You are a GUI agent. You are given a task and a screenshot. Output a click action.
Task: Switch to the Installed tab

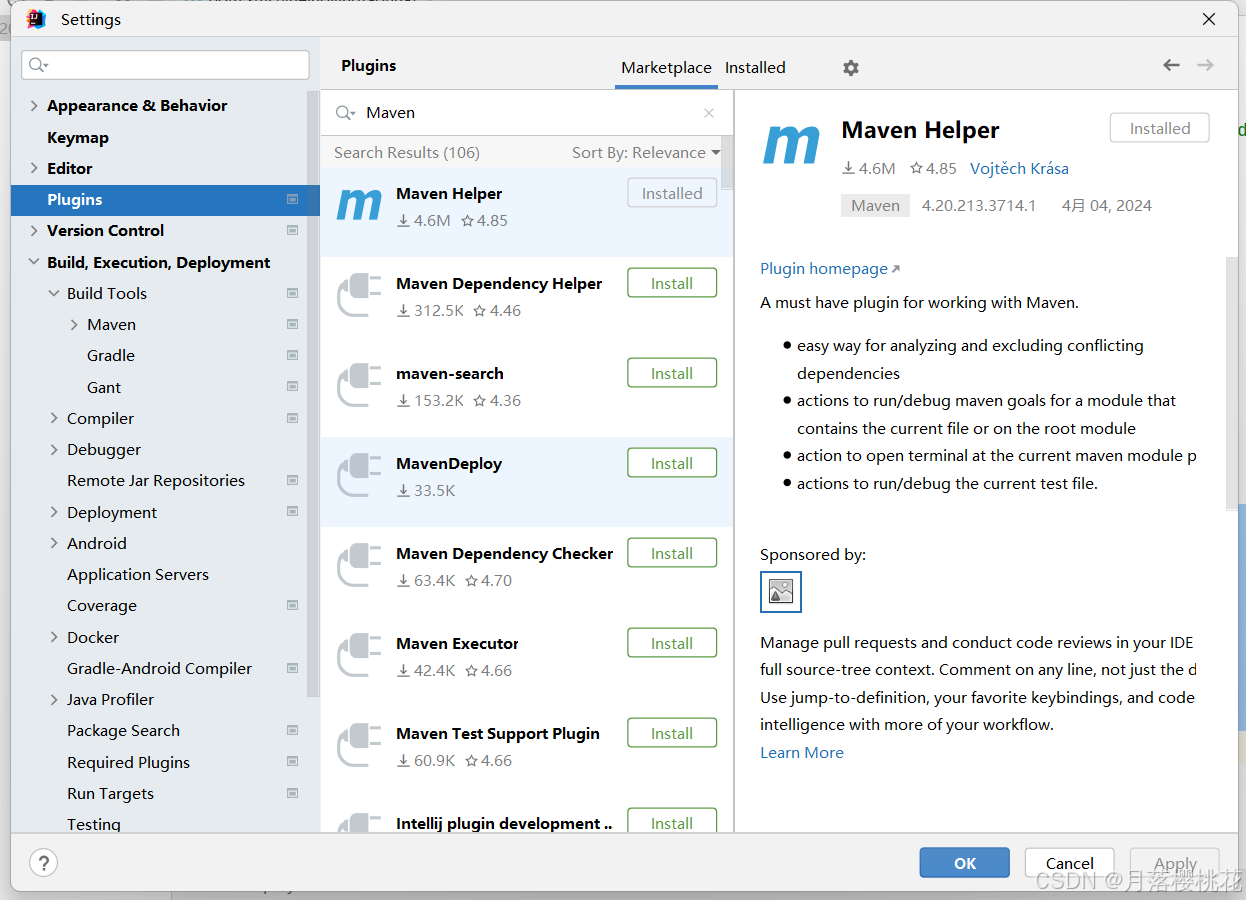(x=755, y=68)
